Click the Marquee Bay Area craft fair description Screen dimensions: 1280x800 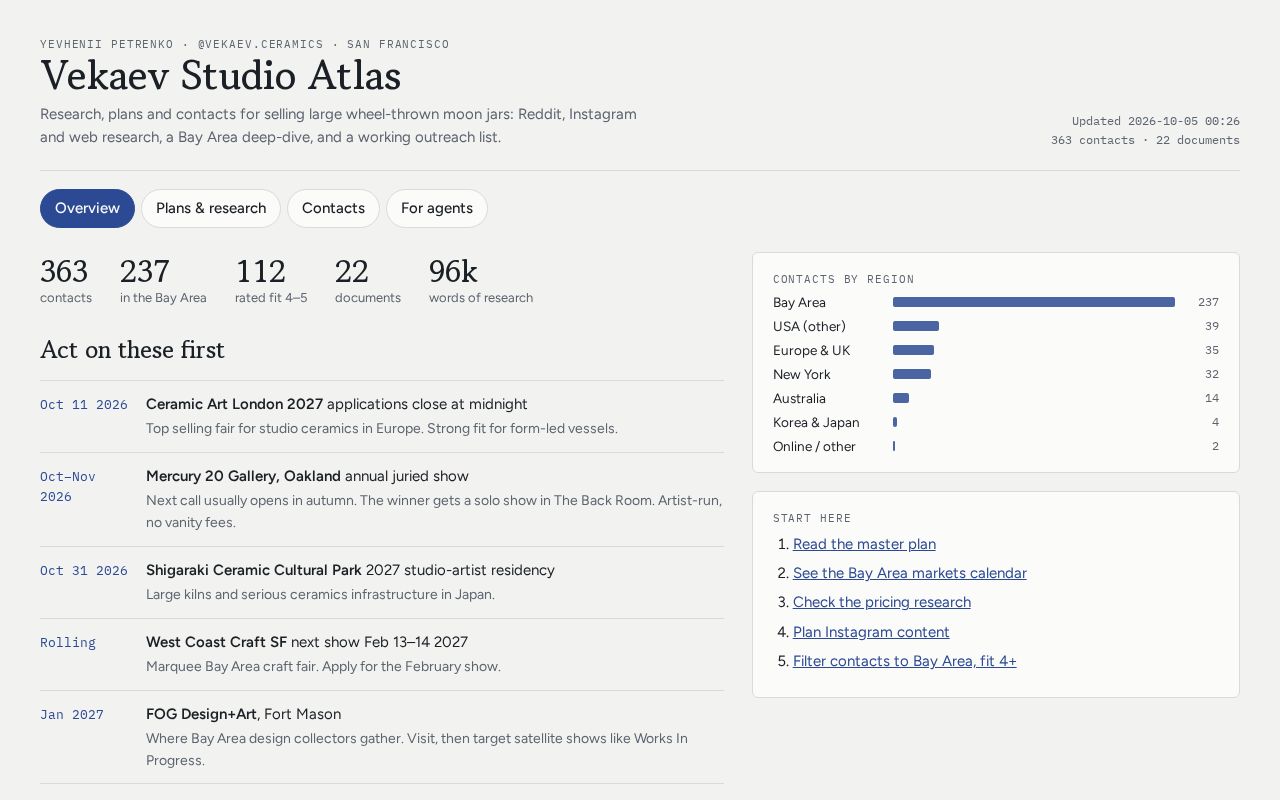pyautogui.click(x=323, y=666)
